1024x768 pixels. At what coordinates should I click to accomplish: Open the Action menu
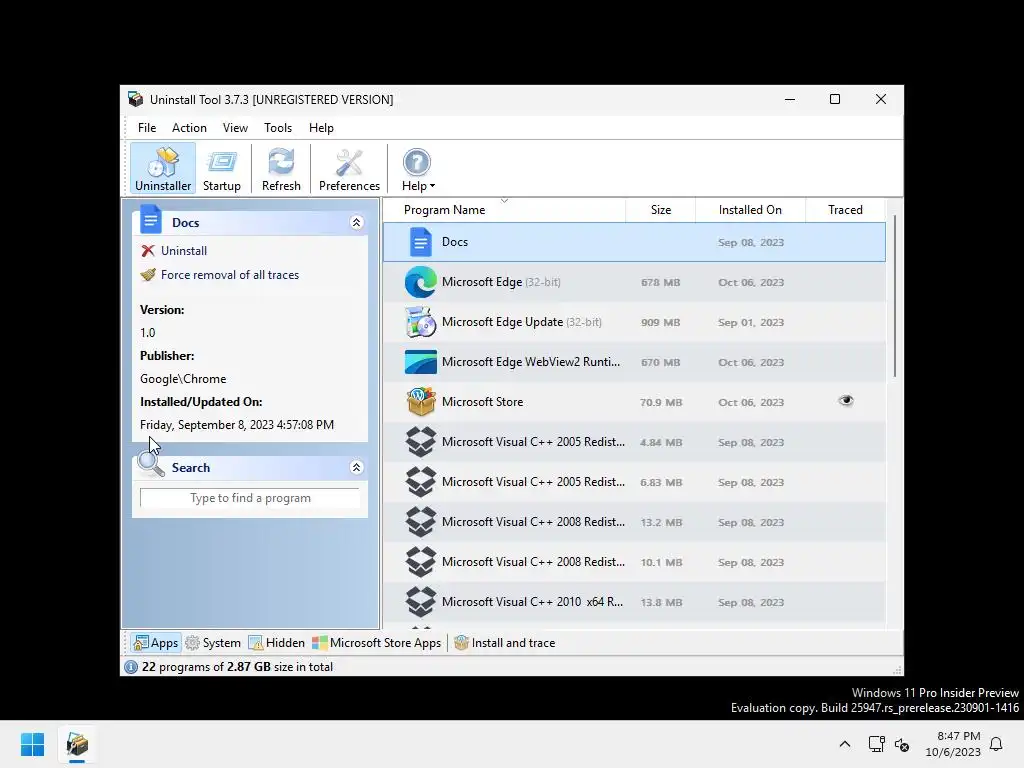[x=189, y=128]
